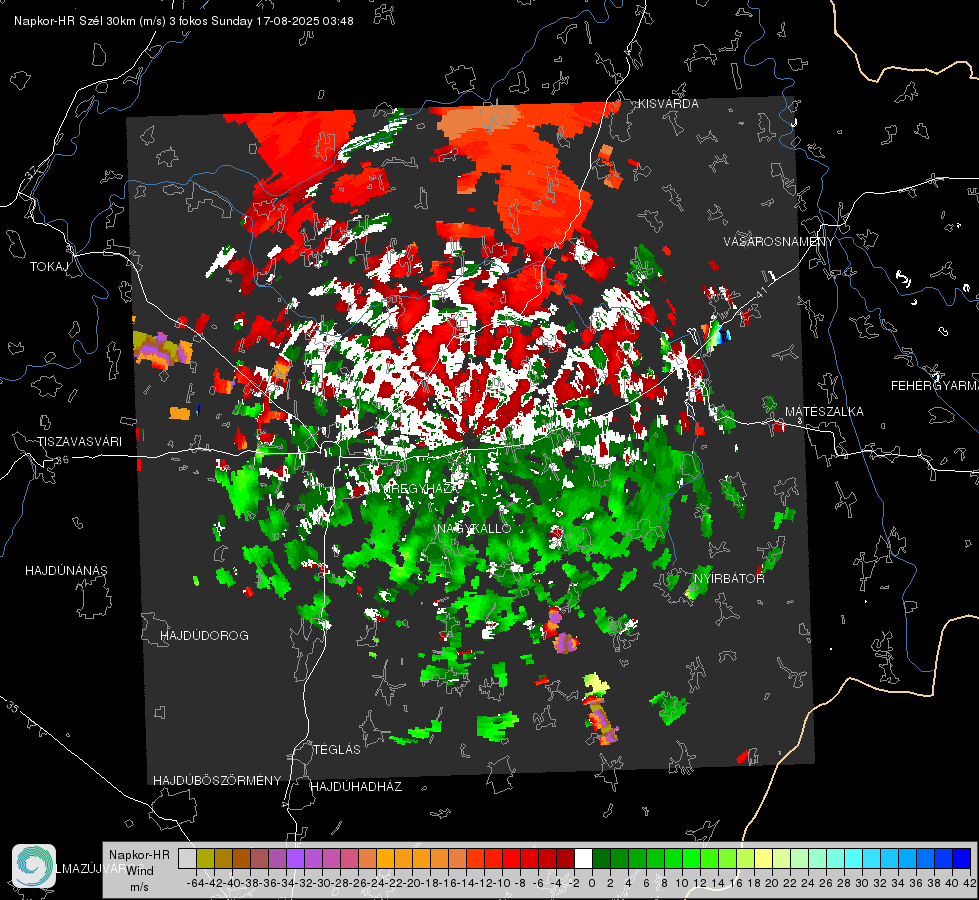Click the -10 legend value
The image size is (979, 900).
click(x=501, y=883)
